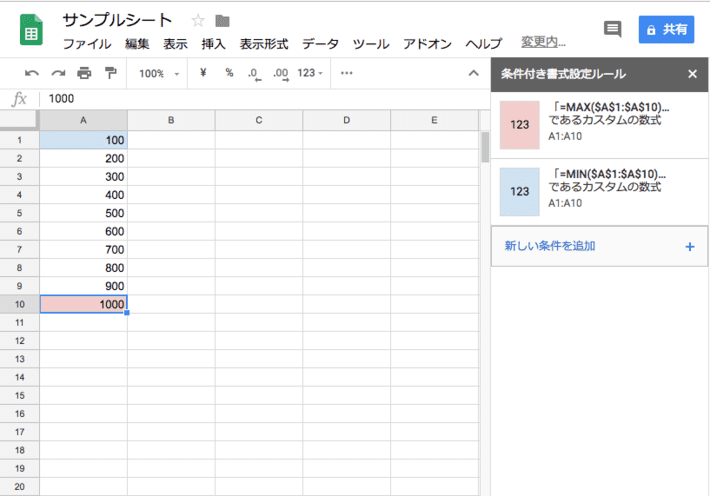Image resolution: width=710 pixels, height=496 pixels.
Task: Open the comments speech bubble icon
Action: [613, 30]
